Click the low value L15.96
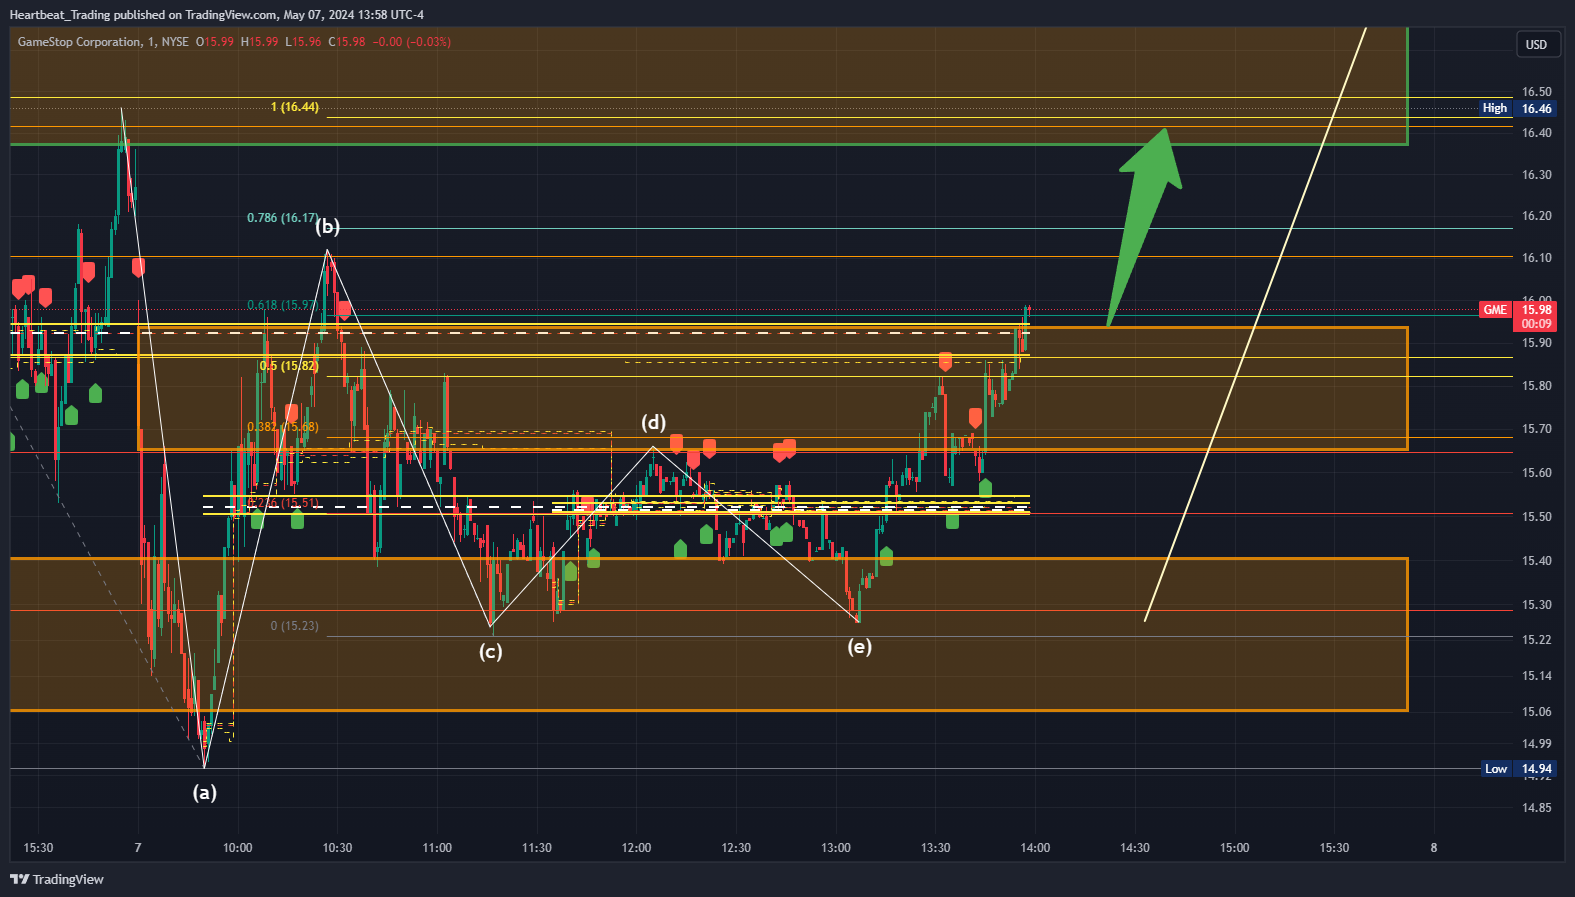The image size is (1575, 897). (x=304, y=42)
